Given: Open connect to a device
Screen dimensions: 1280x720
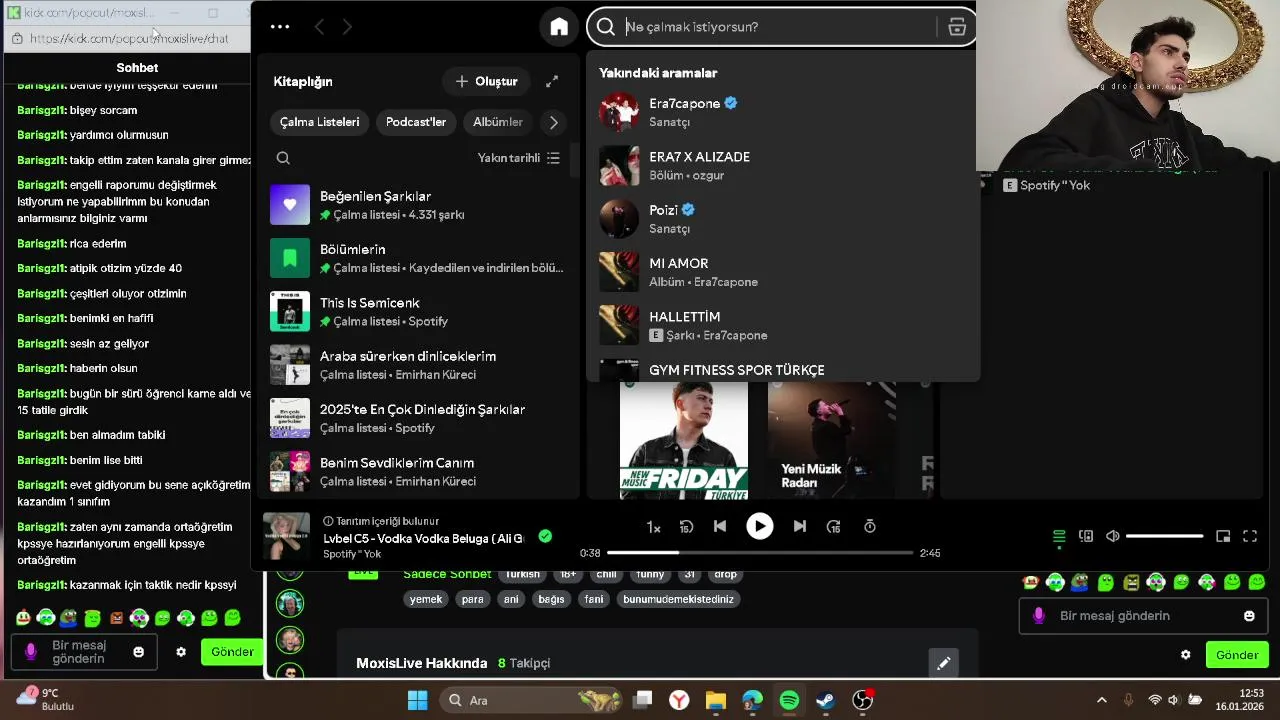Looking at the screenshot, I should click(1086, 537).
